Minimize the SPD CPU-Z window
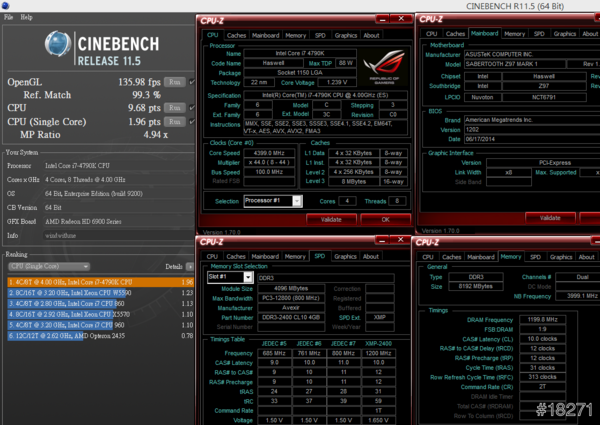The height and width of the screenshot is (425, 600). 382,240
